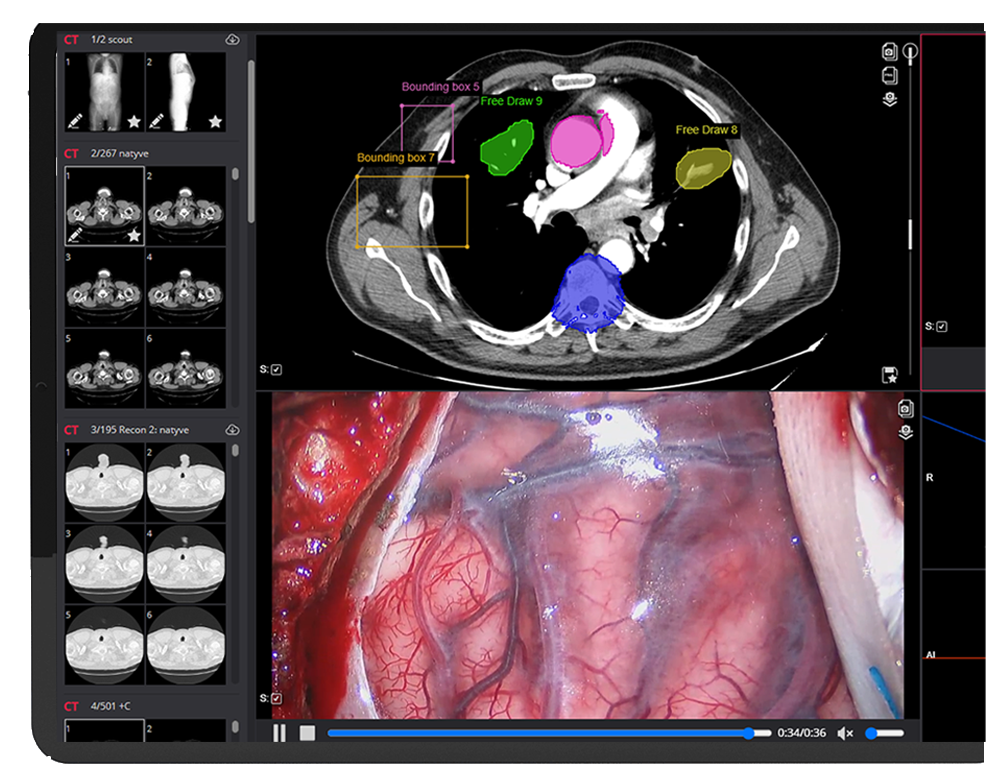The height and width of the screenshot is (770, 1000).
Task: Select the Bounding box 5 annotation label
Action: click(x=440, y=87)
